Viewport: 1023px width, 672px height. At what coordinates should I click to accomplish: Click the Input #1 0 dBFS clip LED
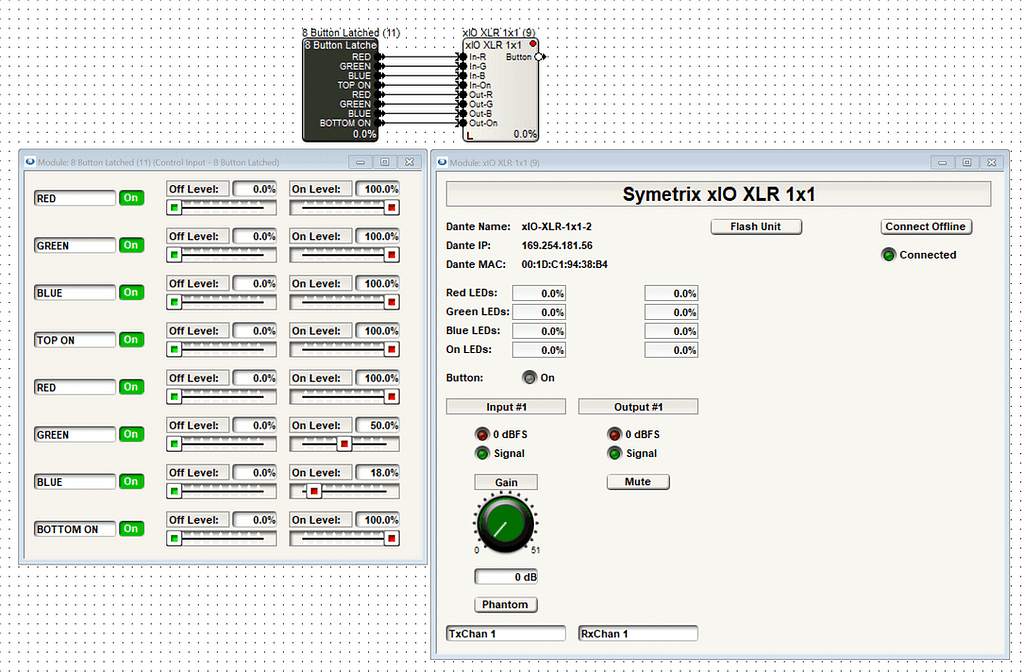click(482, 435)
